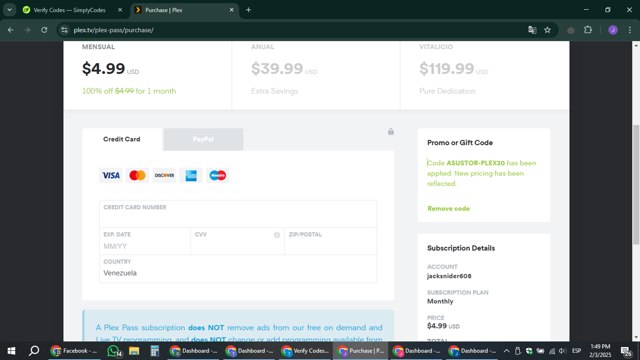Open the Chrome profile avatar
Screen dimensions: 640x360
coord(613,30)
